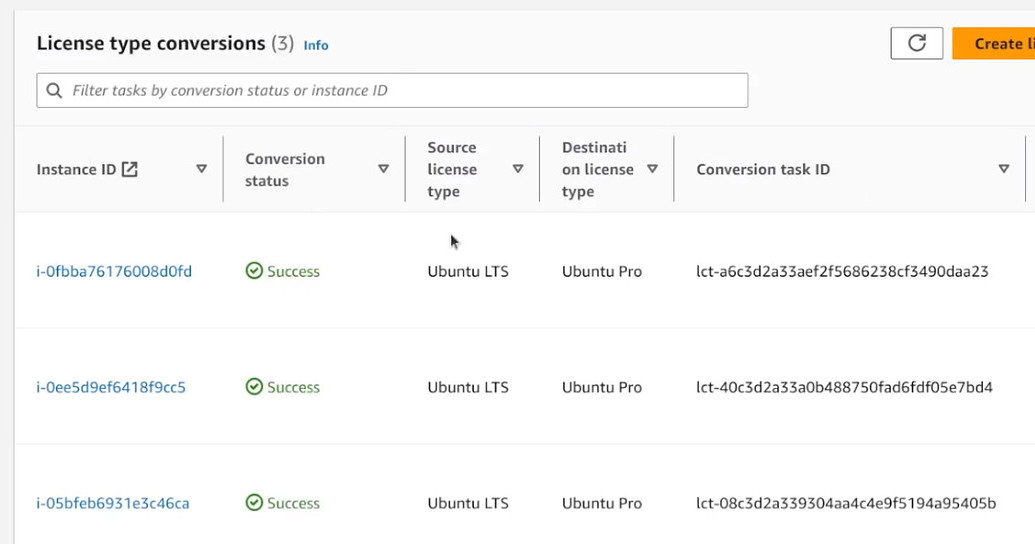The height and width of the screenshot is (544, 1035).
Task: Open instance i-0ee5d9ef6418f9cc5 link
Action: coord(111,387)
